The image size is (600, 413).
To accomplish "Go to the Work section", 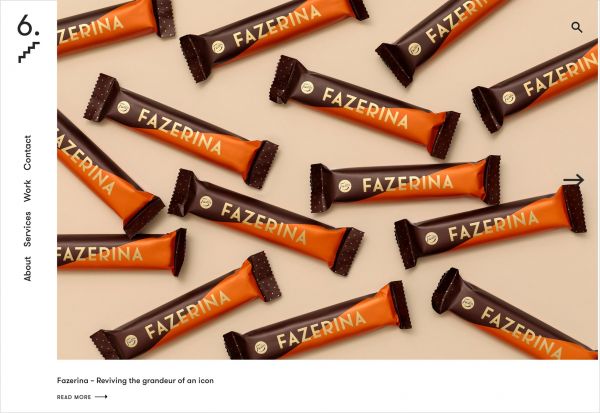I will (27, 191).
